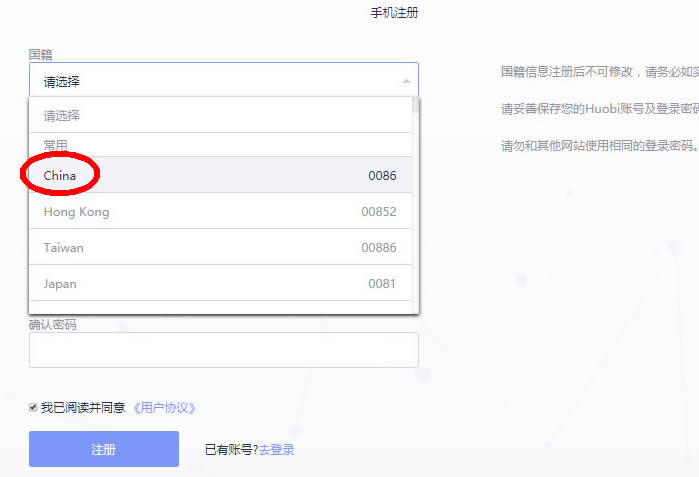Click the 0081 dialing code
The height and width of the screenshot is (477, 699).
(382, 284)
